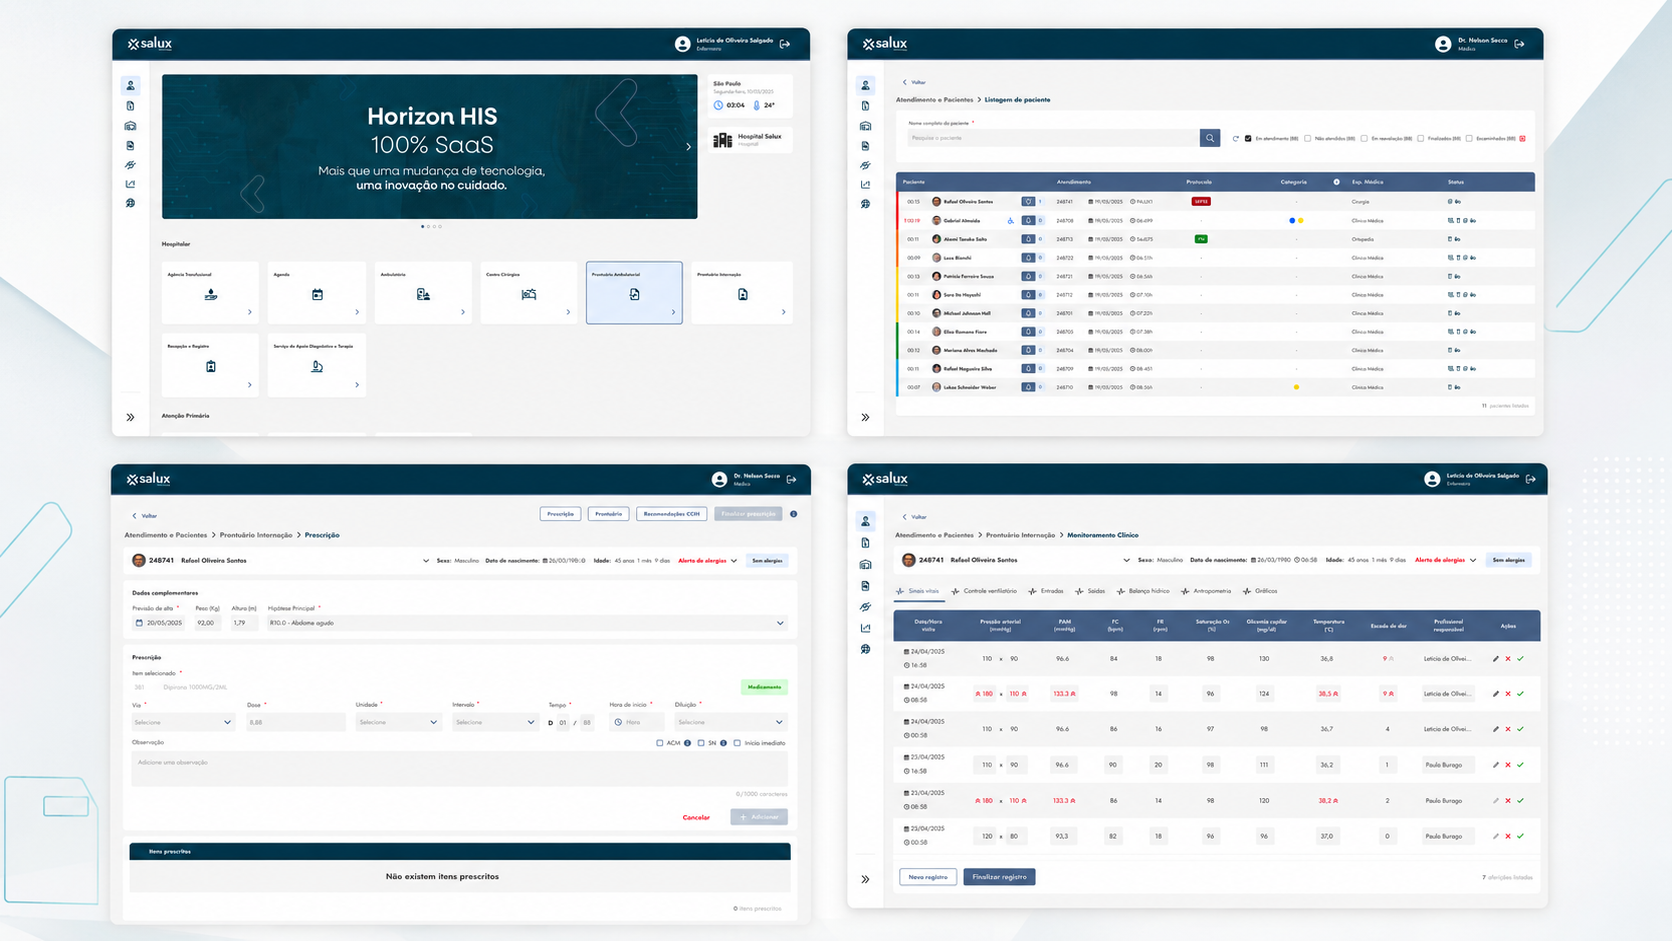Viewport: 1672px width, 941px height.
Task: Uncheck the Em atendimento filter checkbox
Action: [x=1248, y=139]
